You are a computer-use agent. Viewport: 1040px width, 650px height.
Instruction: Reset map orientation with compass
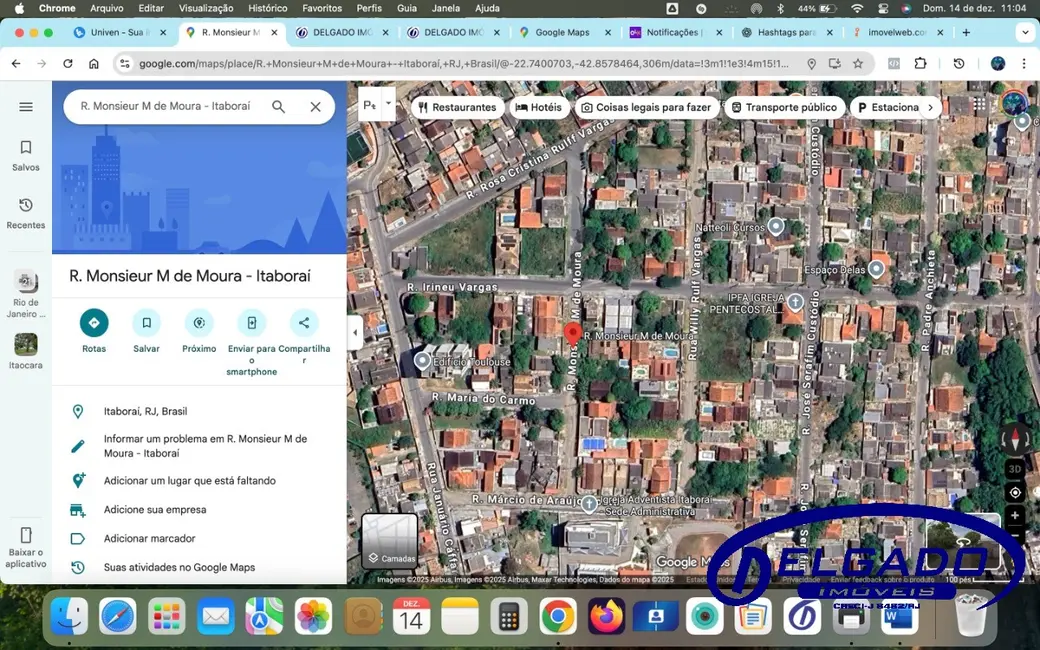tap(1015, 439)
